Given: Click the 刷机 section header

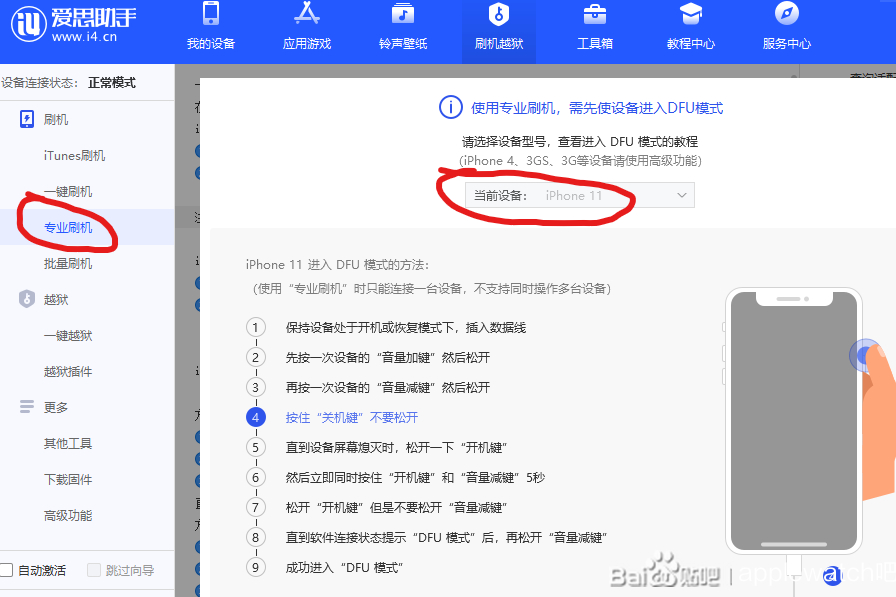Looking at the screenshot, I should click(55, 119).
